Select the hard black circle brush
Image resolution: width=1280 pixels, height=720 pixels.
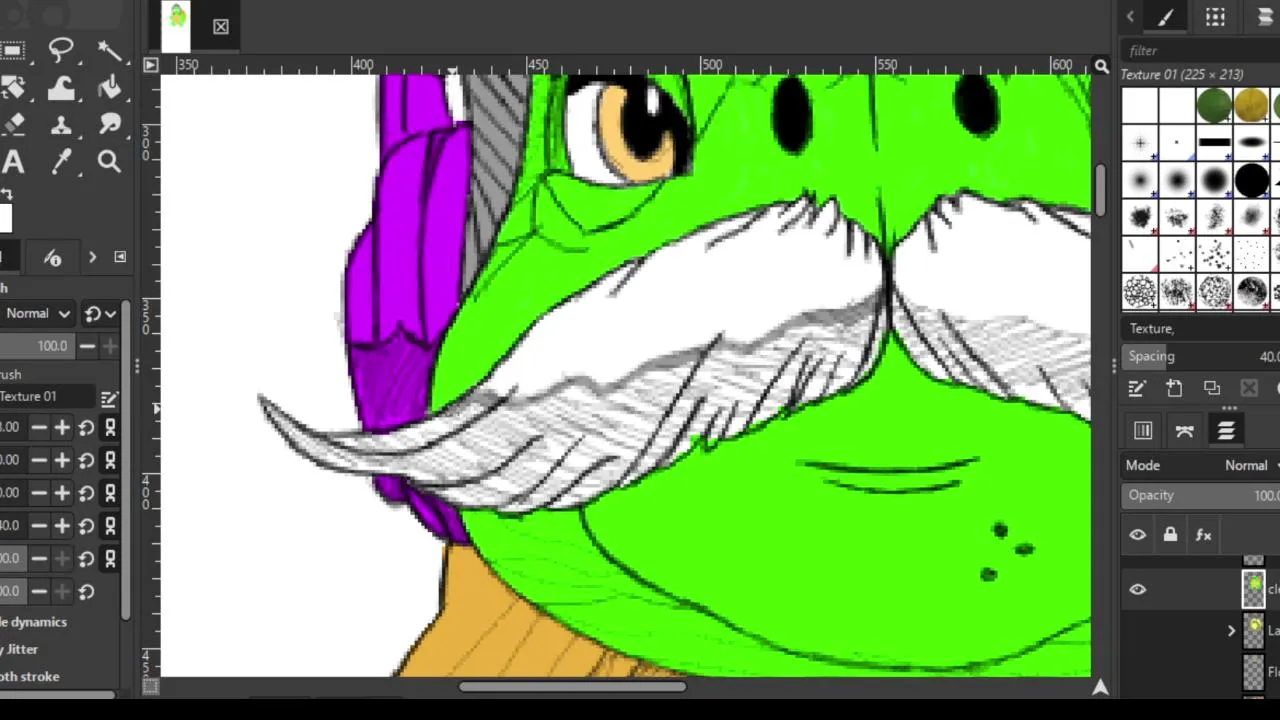tap(1251, 180)
